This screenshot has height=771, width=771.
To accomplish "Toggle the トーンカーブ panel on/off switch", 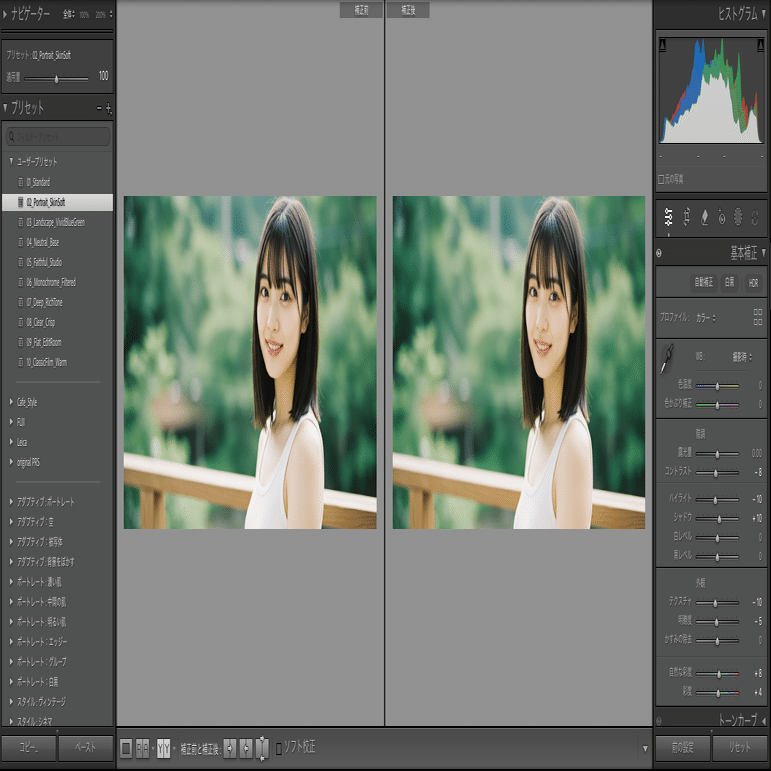I will click(659, 721).
